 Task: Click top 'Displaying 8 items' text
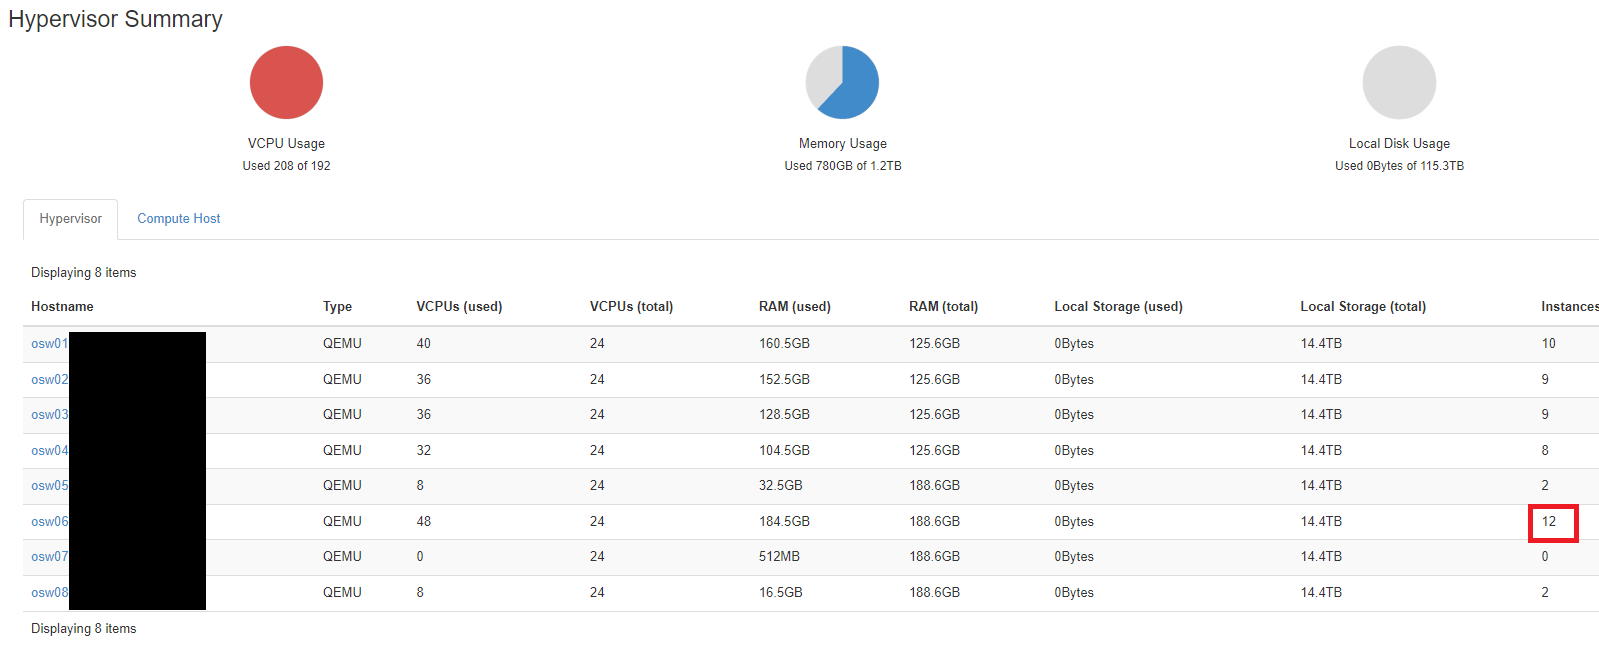click(83, 273)
